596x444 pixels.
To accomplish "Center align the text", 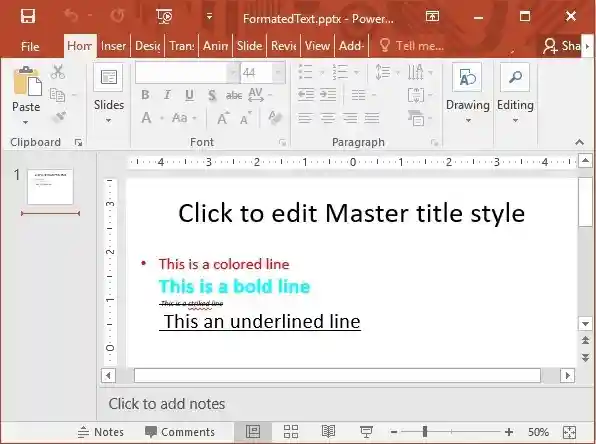I will tap(328, 118).
